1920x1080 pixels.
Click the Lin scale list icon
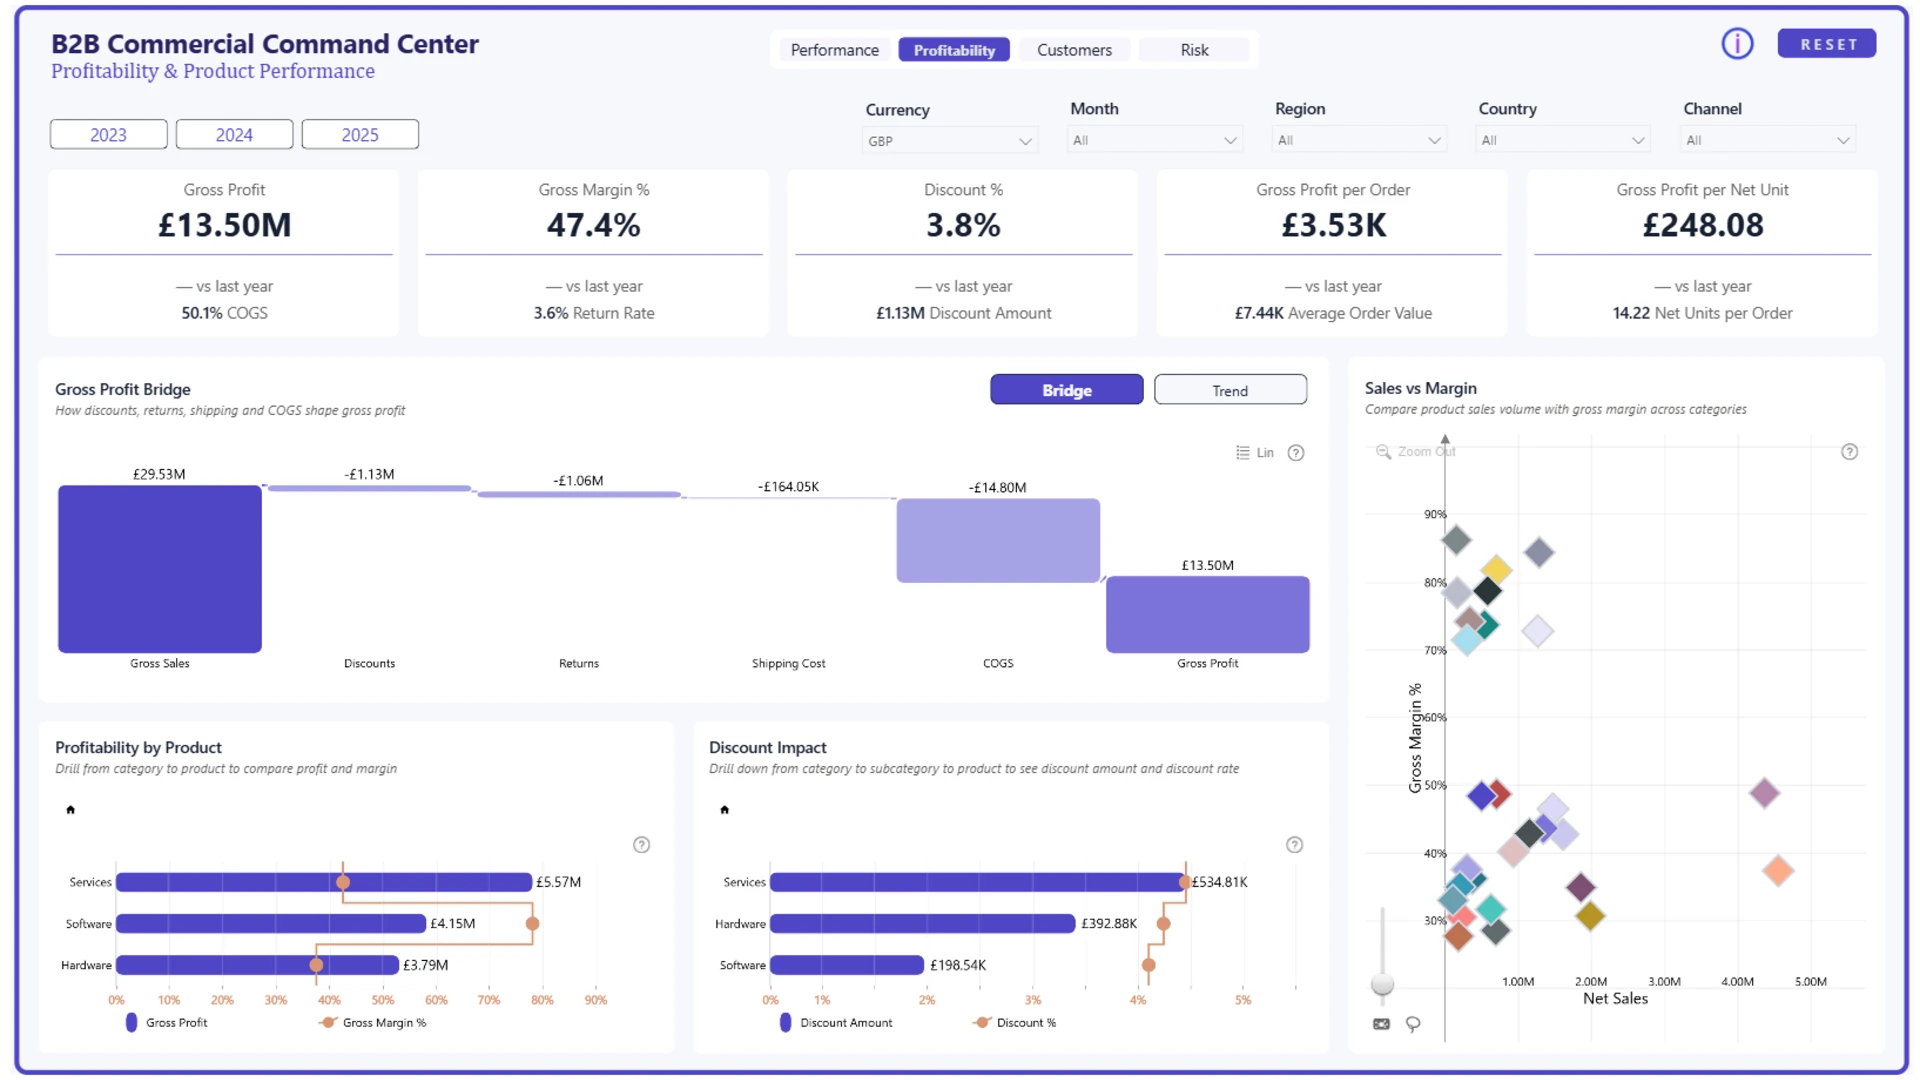coord(1243,453)
